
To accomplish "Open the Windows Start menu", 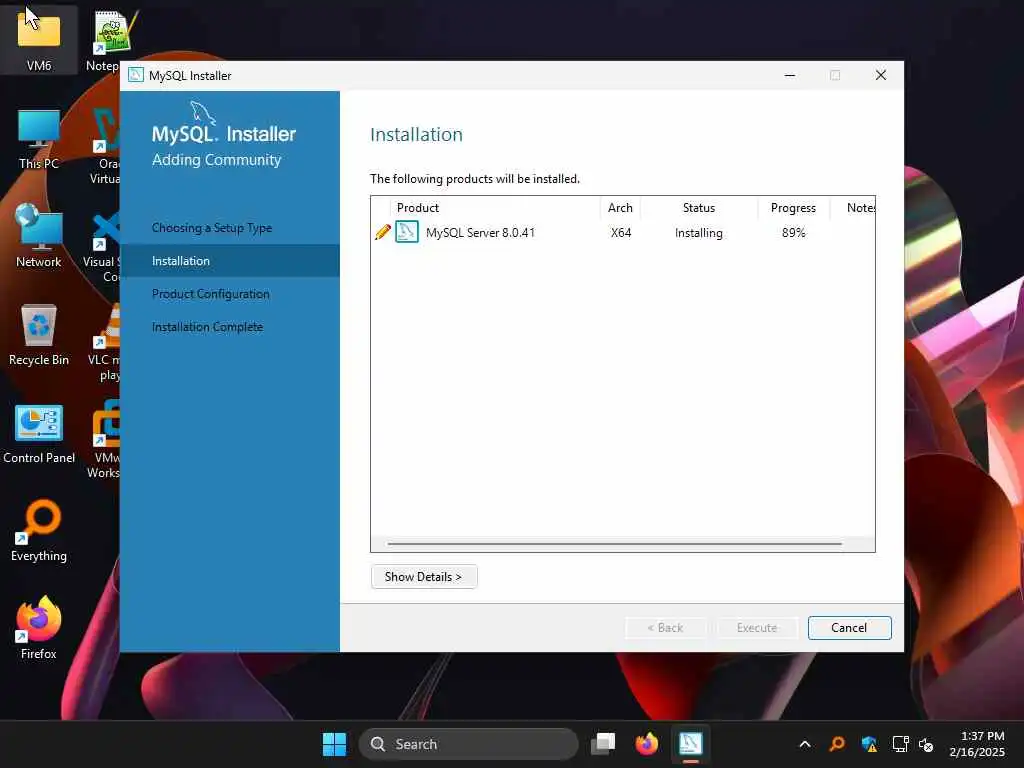I will click(334, 744).
